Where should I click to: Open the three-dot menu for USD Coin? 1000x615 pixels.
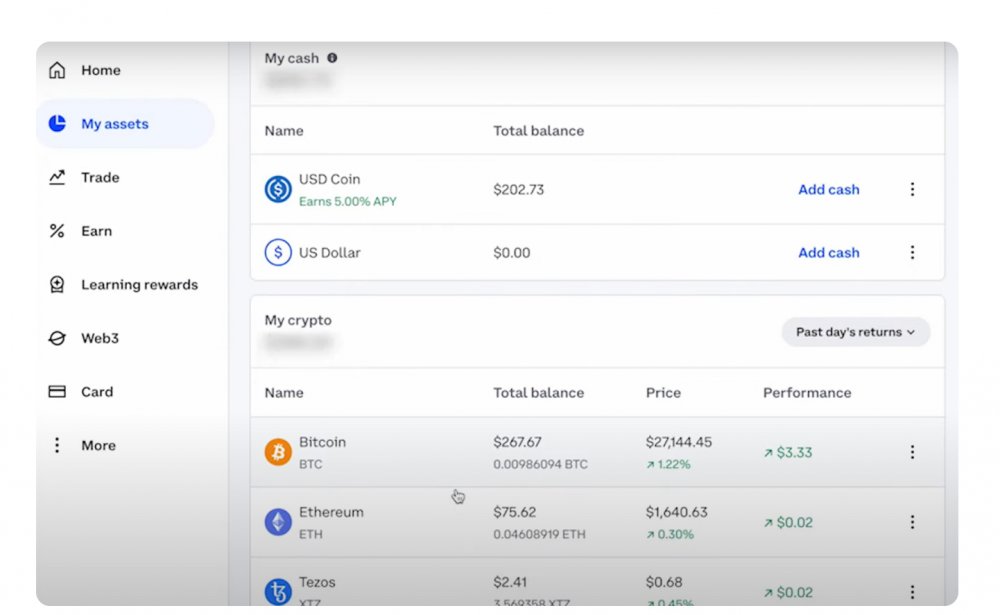click(912, 189)
